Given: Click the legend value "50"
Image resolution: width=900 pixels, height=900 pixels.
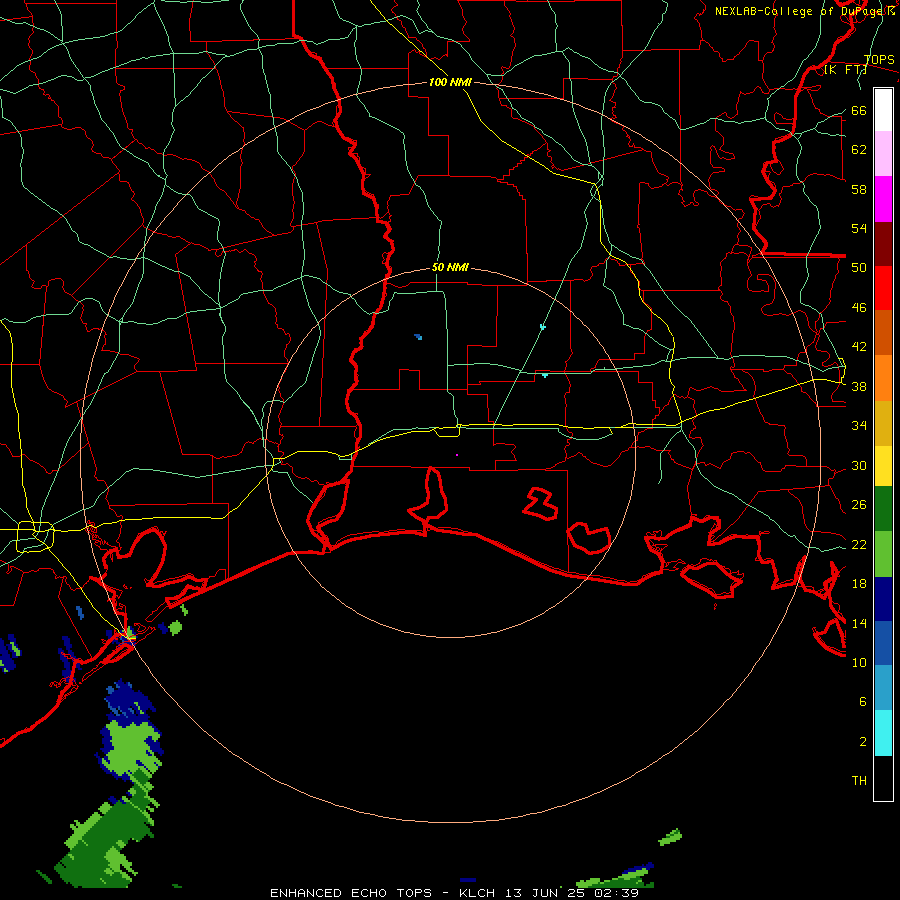Looking at the screenshot, I should tap(859, 268).
